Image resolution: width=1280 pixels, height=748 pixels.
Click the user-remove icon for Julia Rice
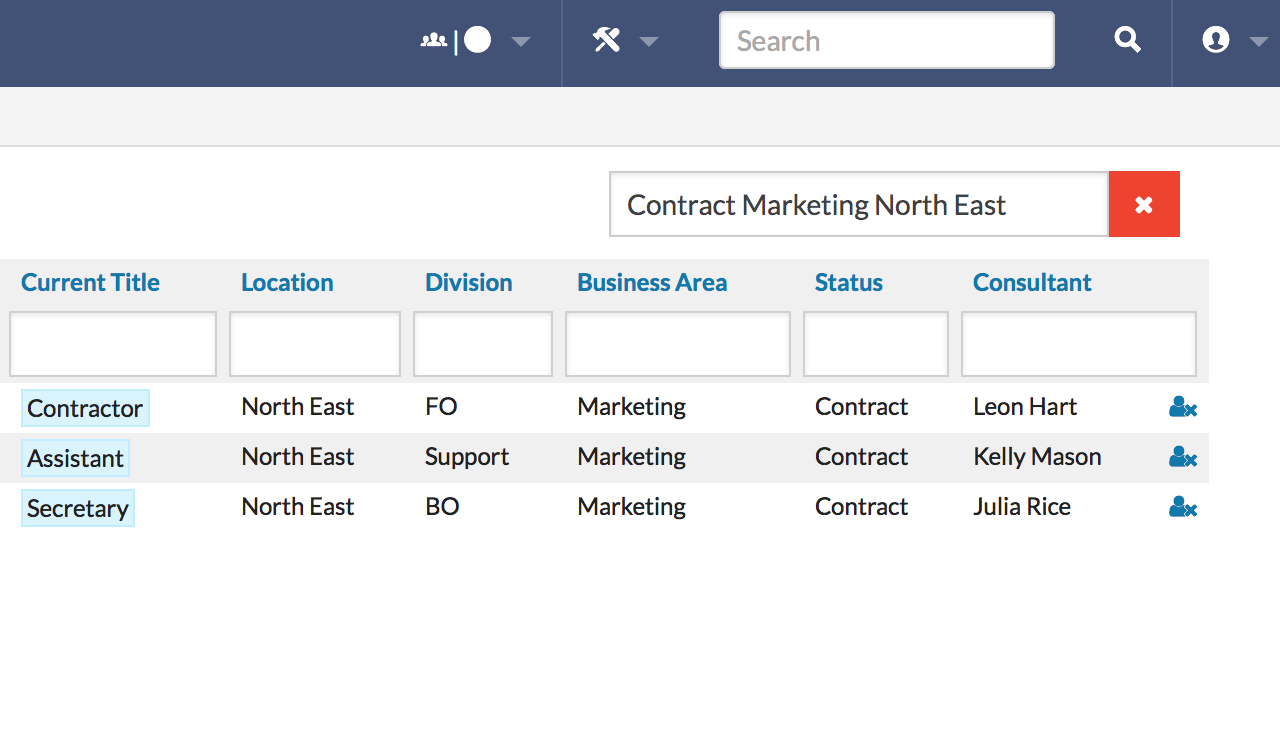click(1182, 507)
